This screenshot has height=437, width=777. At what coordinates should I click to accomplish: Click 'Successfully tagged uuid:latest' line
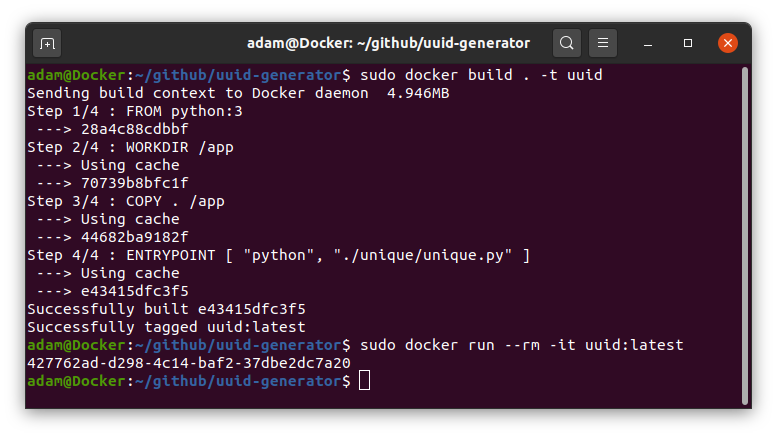[166, 328]
